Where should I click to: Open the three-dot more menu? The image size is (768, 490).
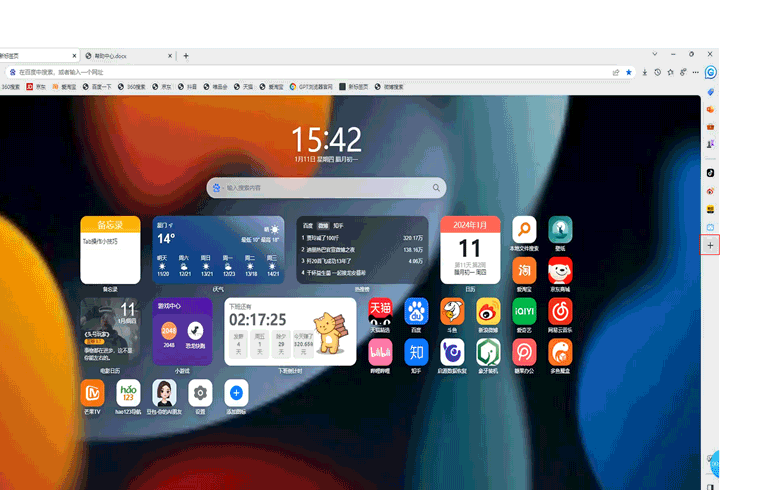pos(696,73)
